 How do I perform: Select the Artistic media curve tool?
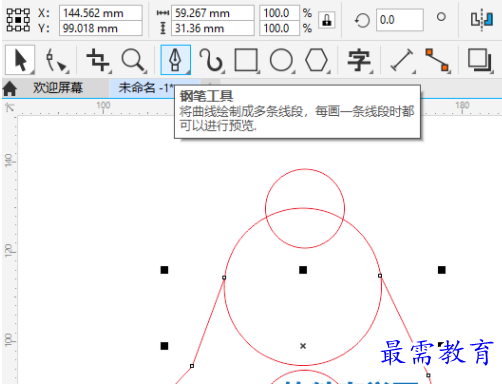[x=211, y=60]
